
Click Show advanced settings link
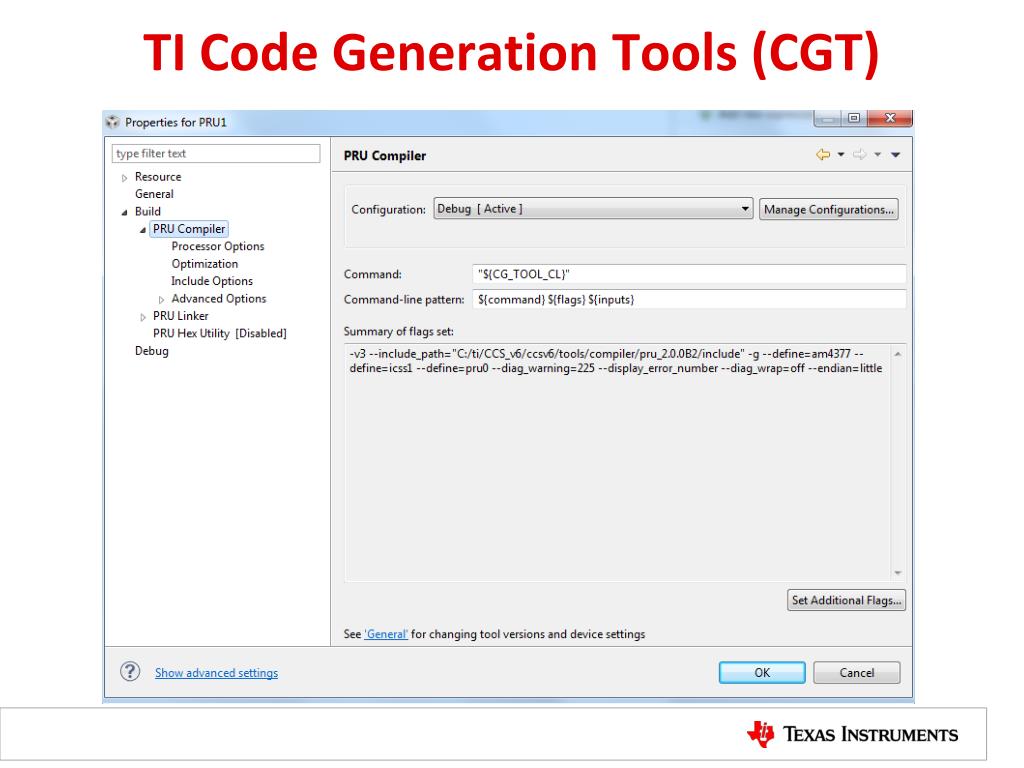coord(216,673)
